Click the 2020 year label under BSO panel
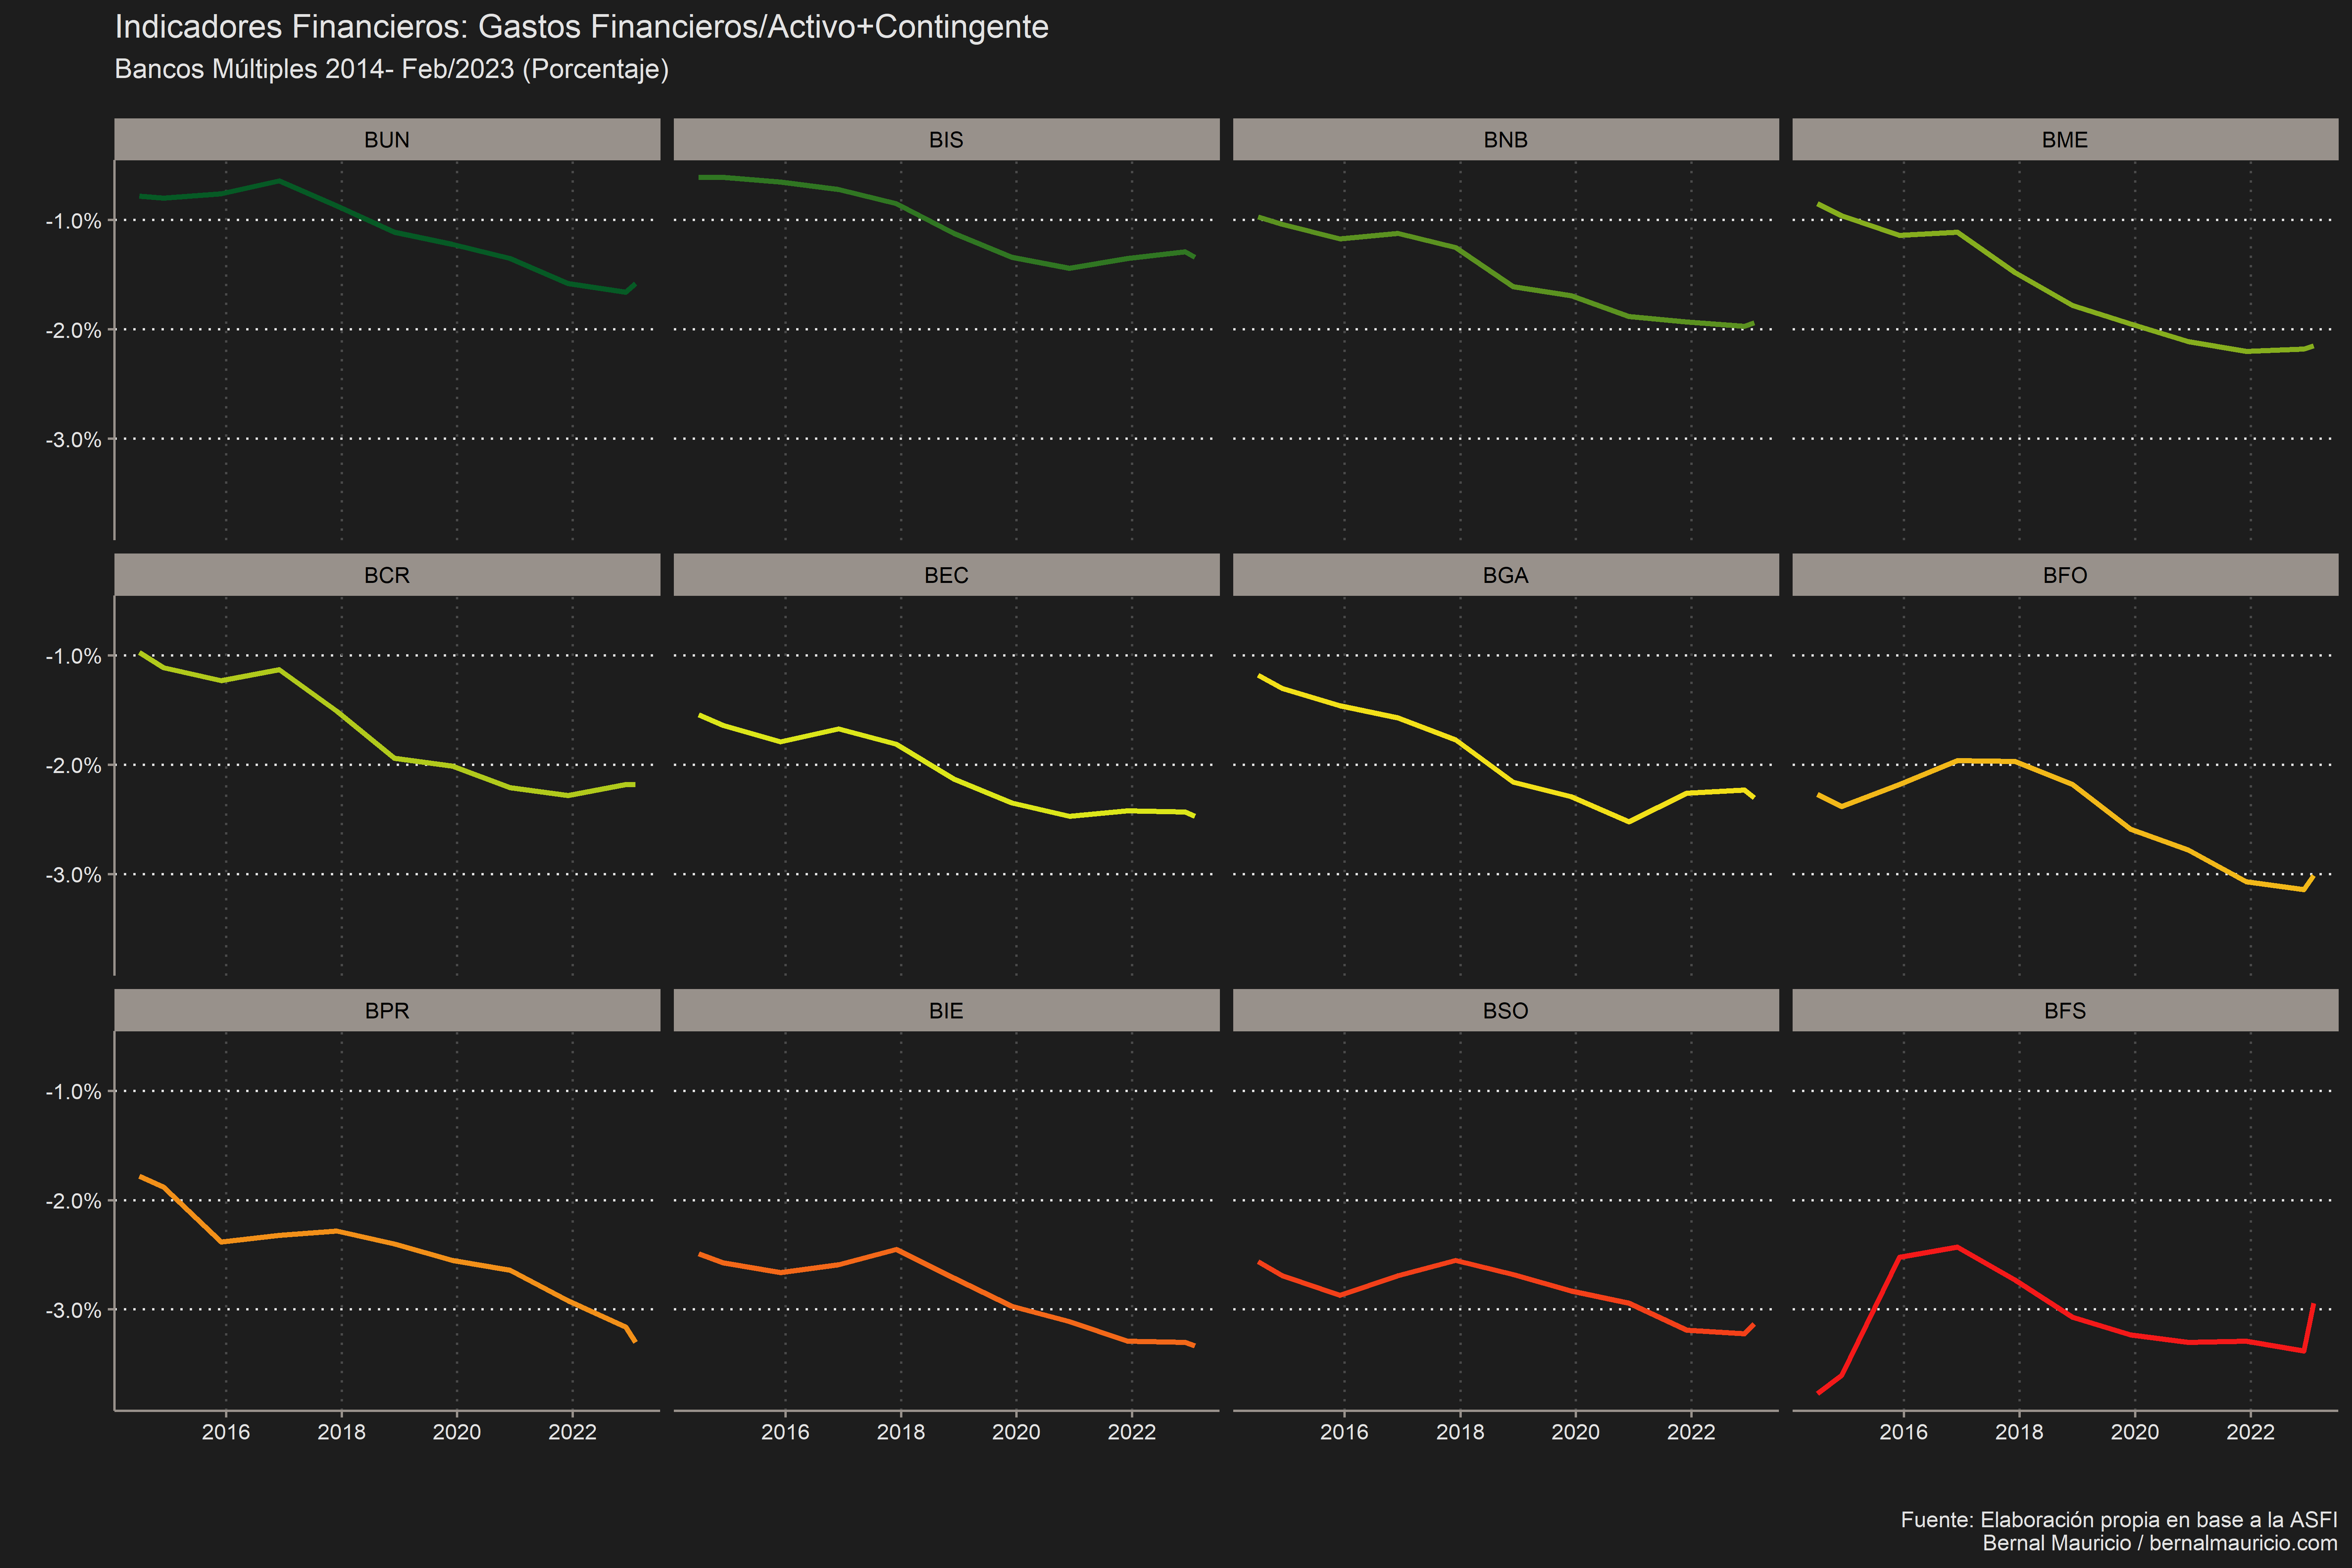The image size is (2352, 1568). click(x=1575, y=1432)
